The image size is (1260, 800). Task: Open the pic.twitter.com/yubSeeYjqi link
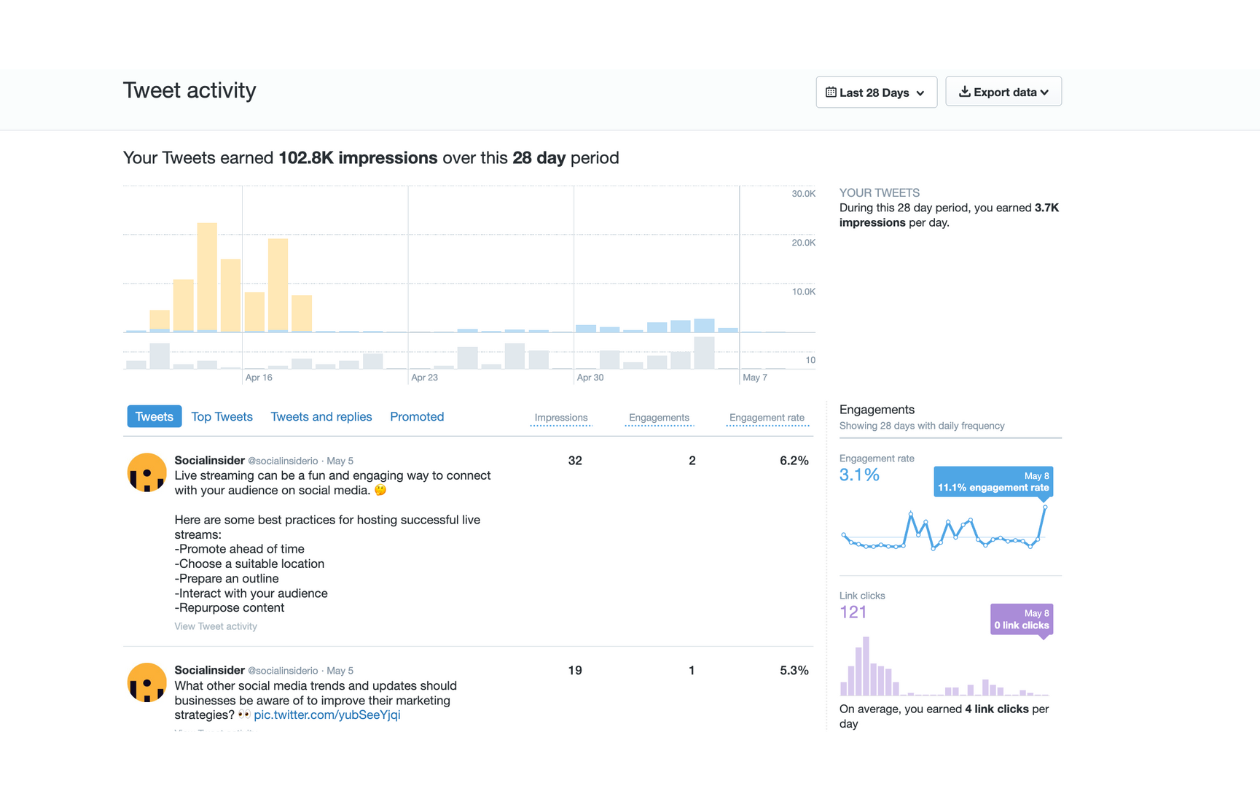point(327,715)
